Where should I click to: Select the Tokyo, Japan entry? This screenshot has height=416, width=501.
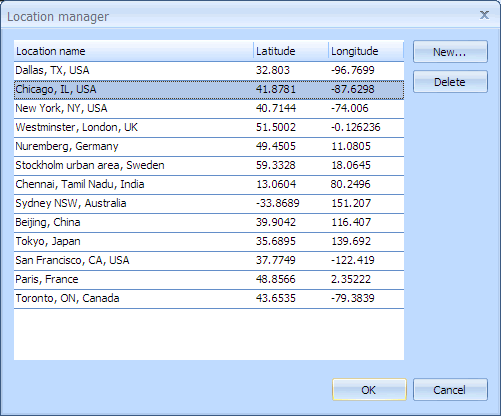209,241
